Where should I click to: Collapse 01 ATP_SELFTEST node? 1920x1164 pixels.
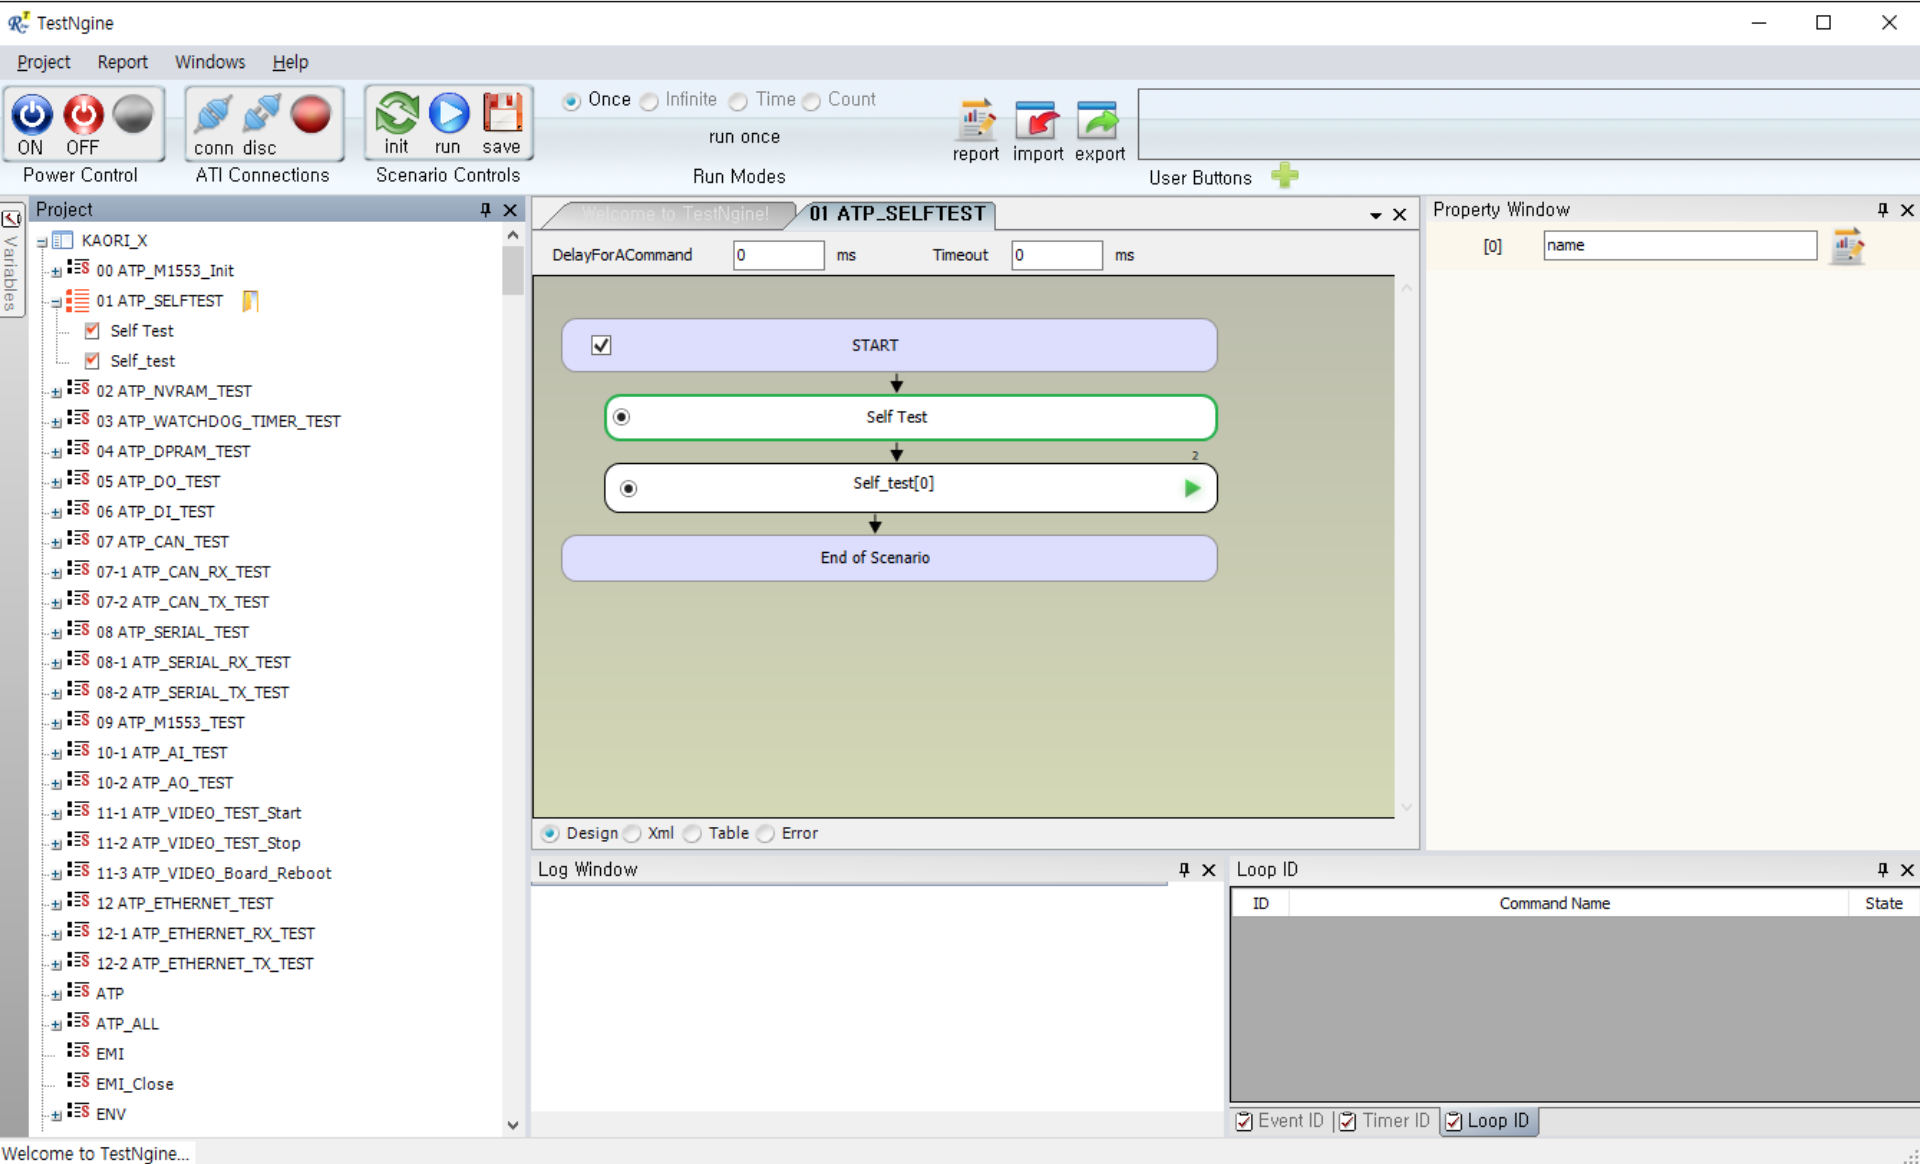pos(56,302)
